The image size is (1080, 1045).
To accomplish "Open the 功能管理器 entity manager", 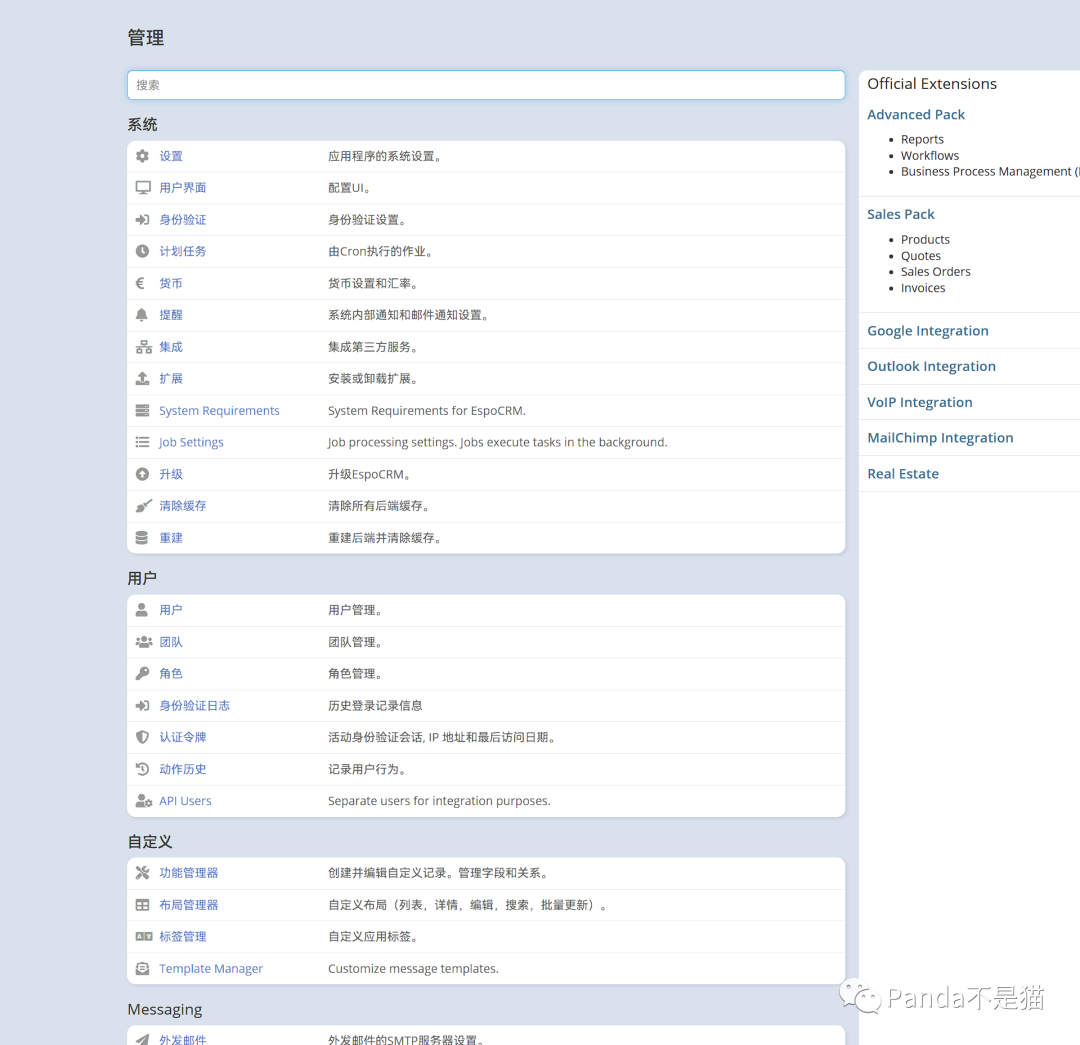I will coord(189,873).
